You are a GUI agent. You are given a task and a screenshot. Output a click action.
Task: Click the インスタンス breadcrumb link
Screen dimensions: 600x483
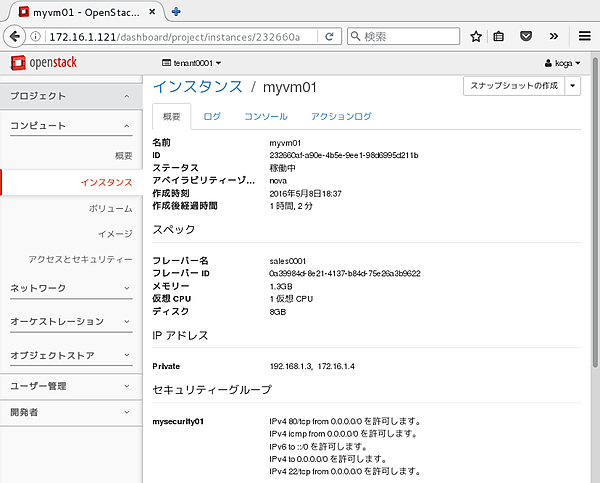tap(197, 88)
